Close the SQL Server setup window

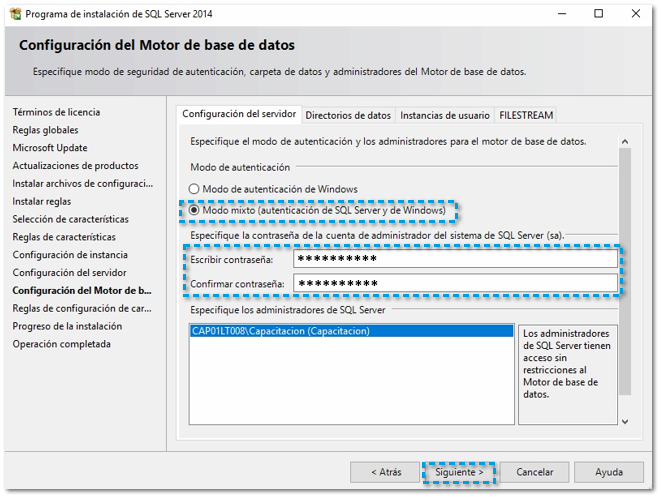[x=636, y=14]
